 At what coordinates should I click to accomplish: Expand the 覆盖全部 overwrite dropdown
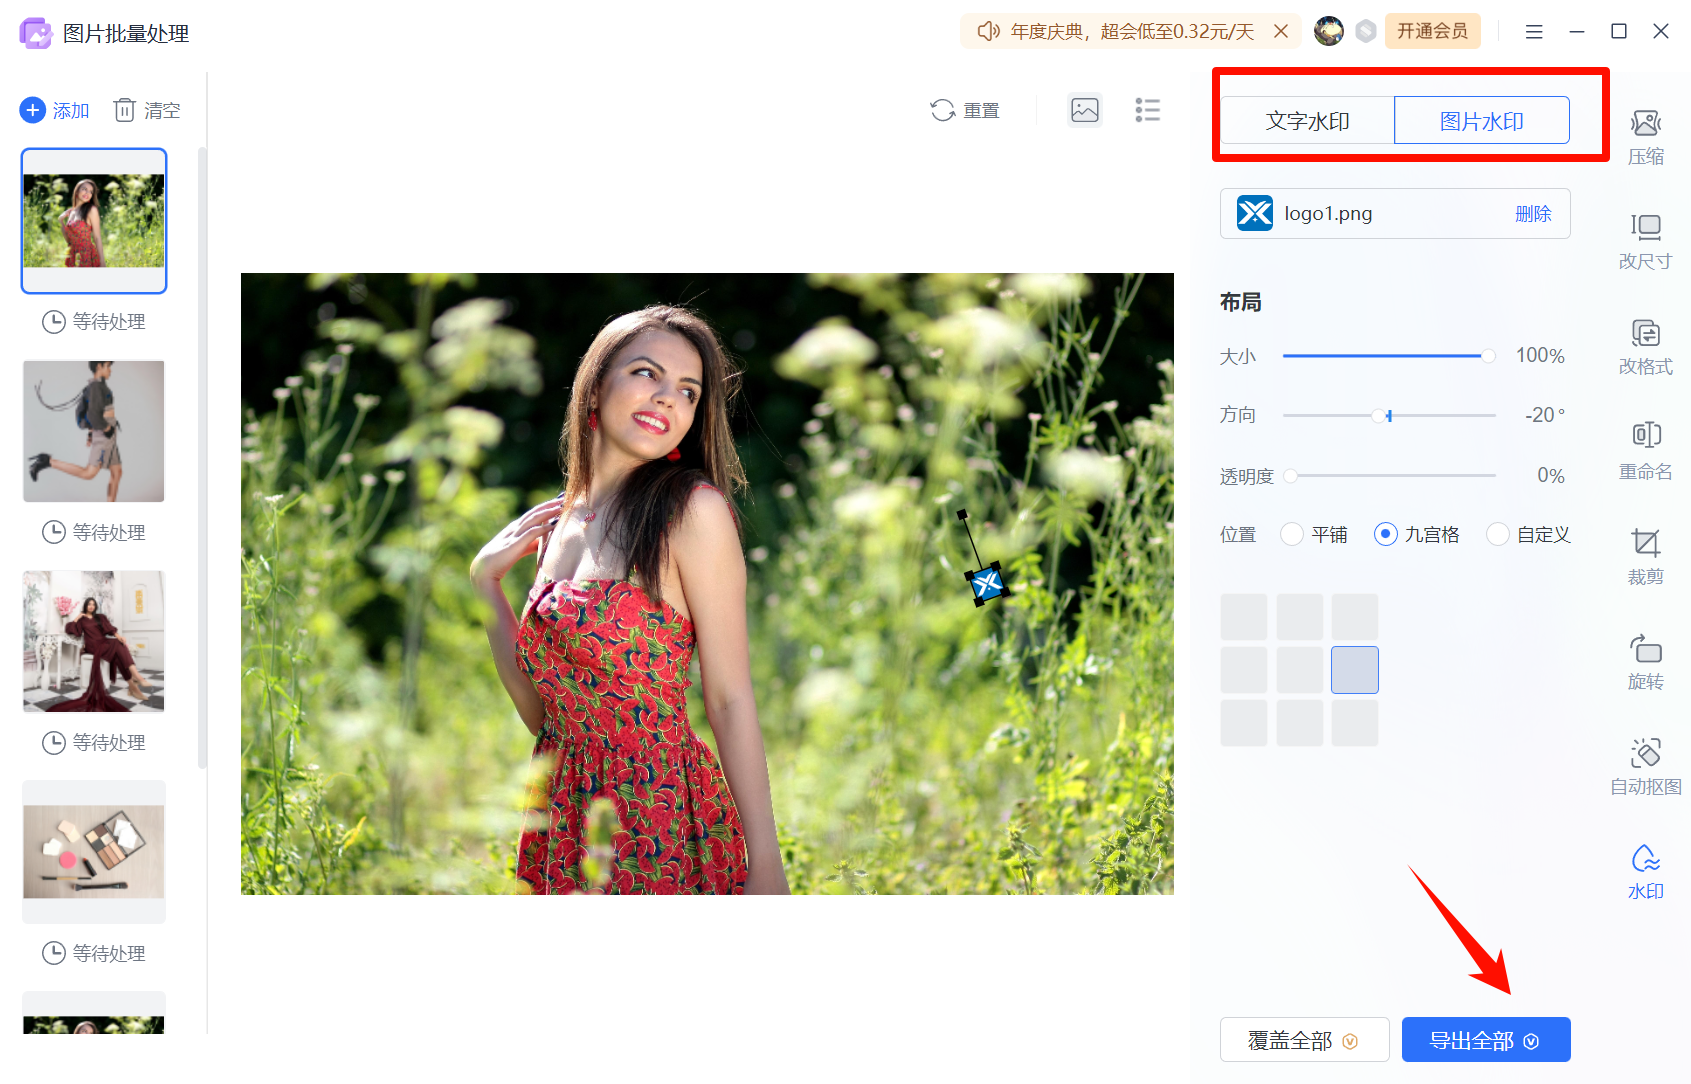pyautogui.click(x=1350, y=1041)
